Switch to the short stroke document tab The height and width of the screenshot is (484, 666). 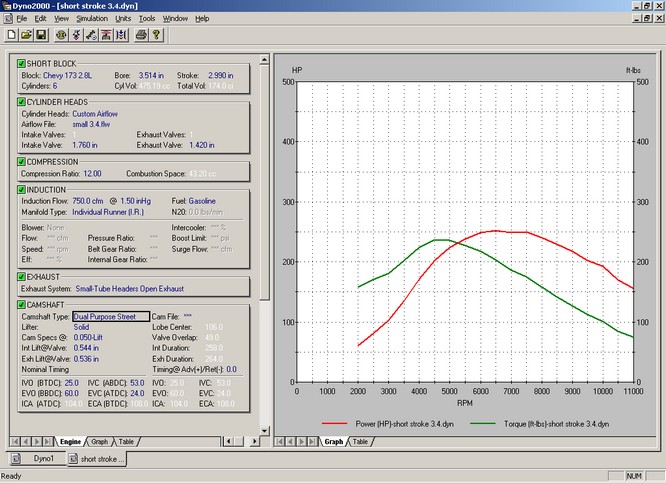[x=98, y=459]
